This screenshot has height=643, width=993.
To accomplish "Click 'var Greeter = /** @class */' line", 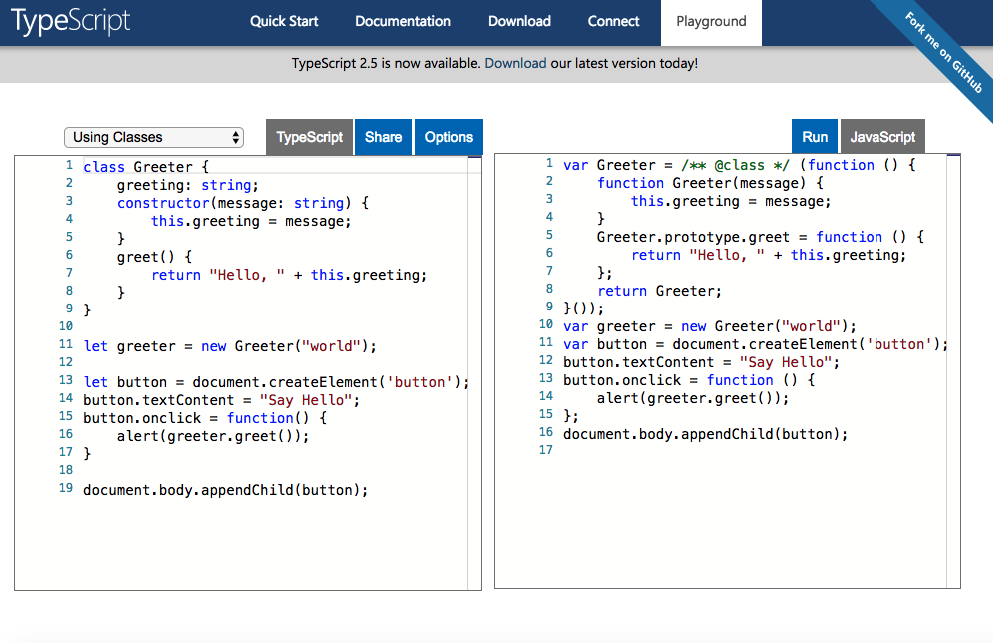I will (739, 165).
